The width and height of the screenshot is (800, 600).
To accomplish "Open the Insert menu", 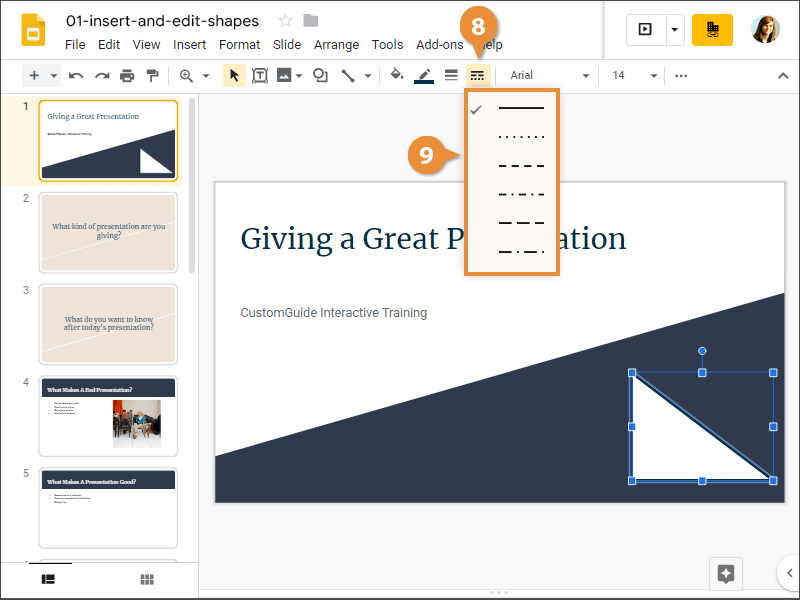I will pos(189,45).
